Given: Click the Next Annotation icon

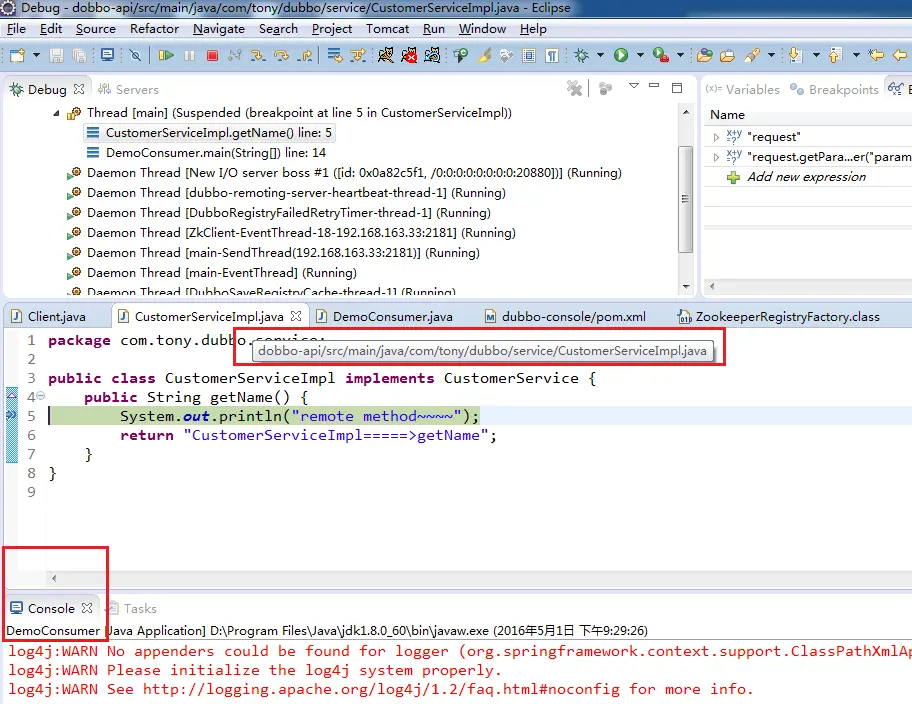Looking at the screenshot, I should (x=796, y=55).
